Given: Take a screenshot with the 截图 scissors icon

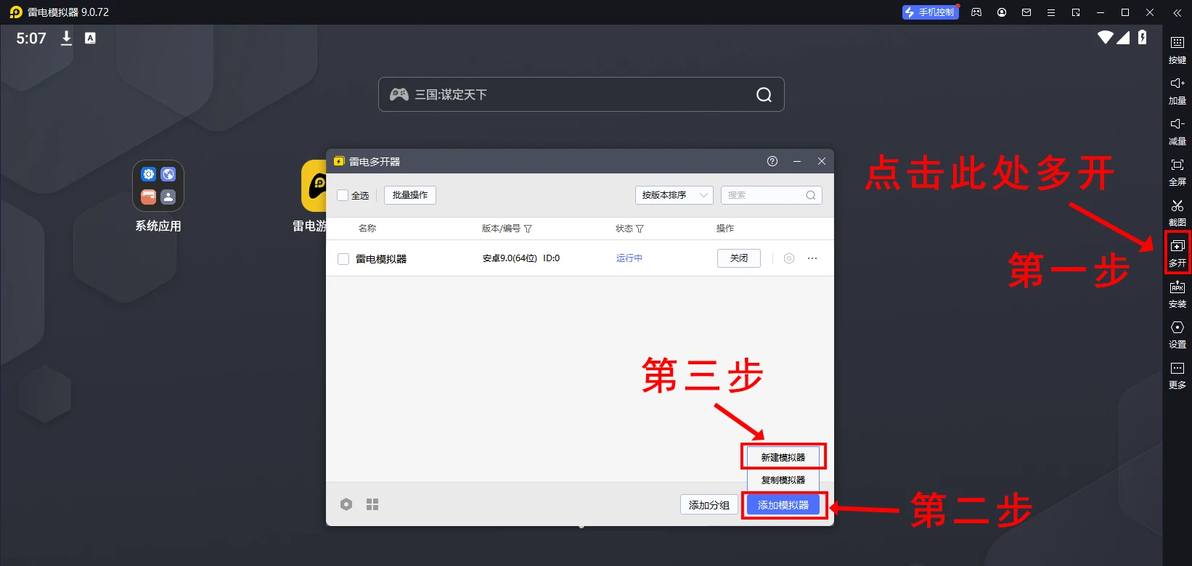Looking at the screenshot, I should 1177,212.
